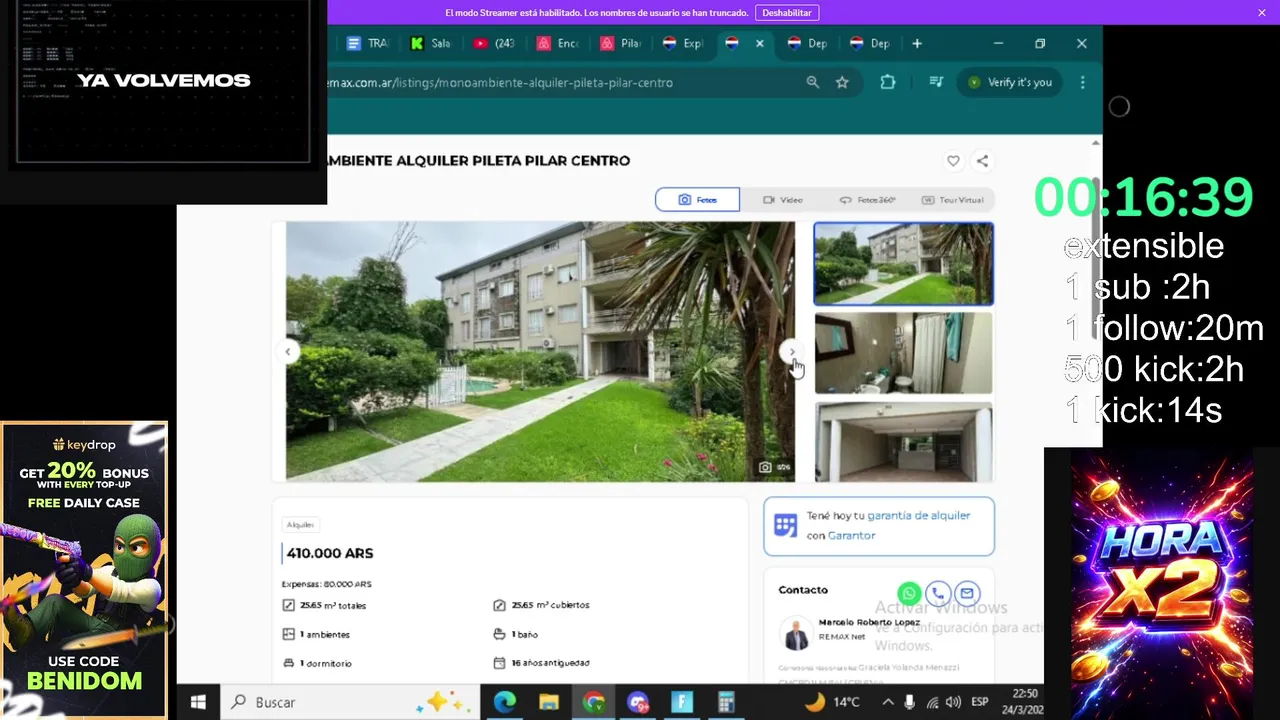Click the Alquiler tag label
This screenshot has width=1280, height=720.
tap(300, 525)
